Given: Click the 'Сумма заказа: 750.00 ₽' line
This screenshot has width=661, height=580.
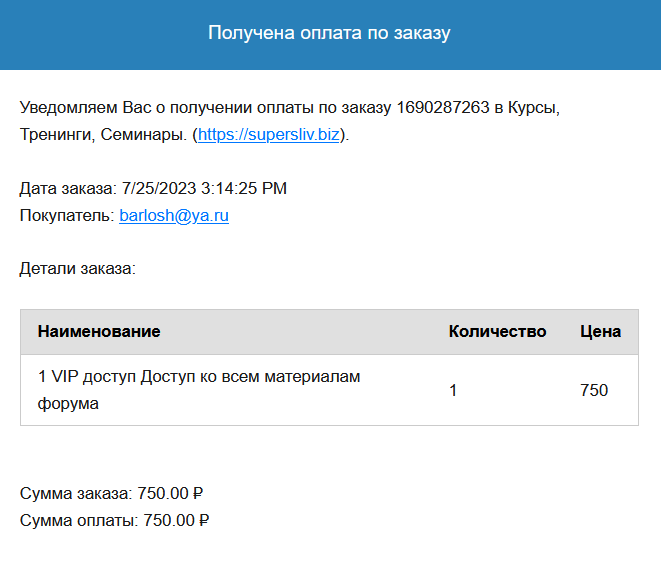Looking at the screenshot, I should click(x=111, y=493).
